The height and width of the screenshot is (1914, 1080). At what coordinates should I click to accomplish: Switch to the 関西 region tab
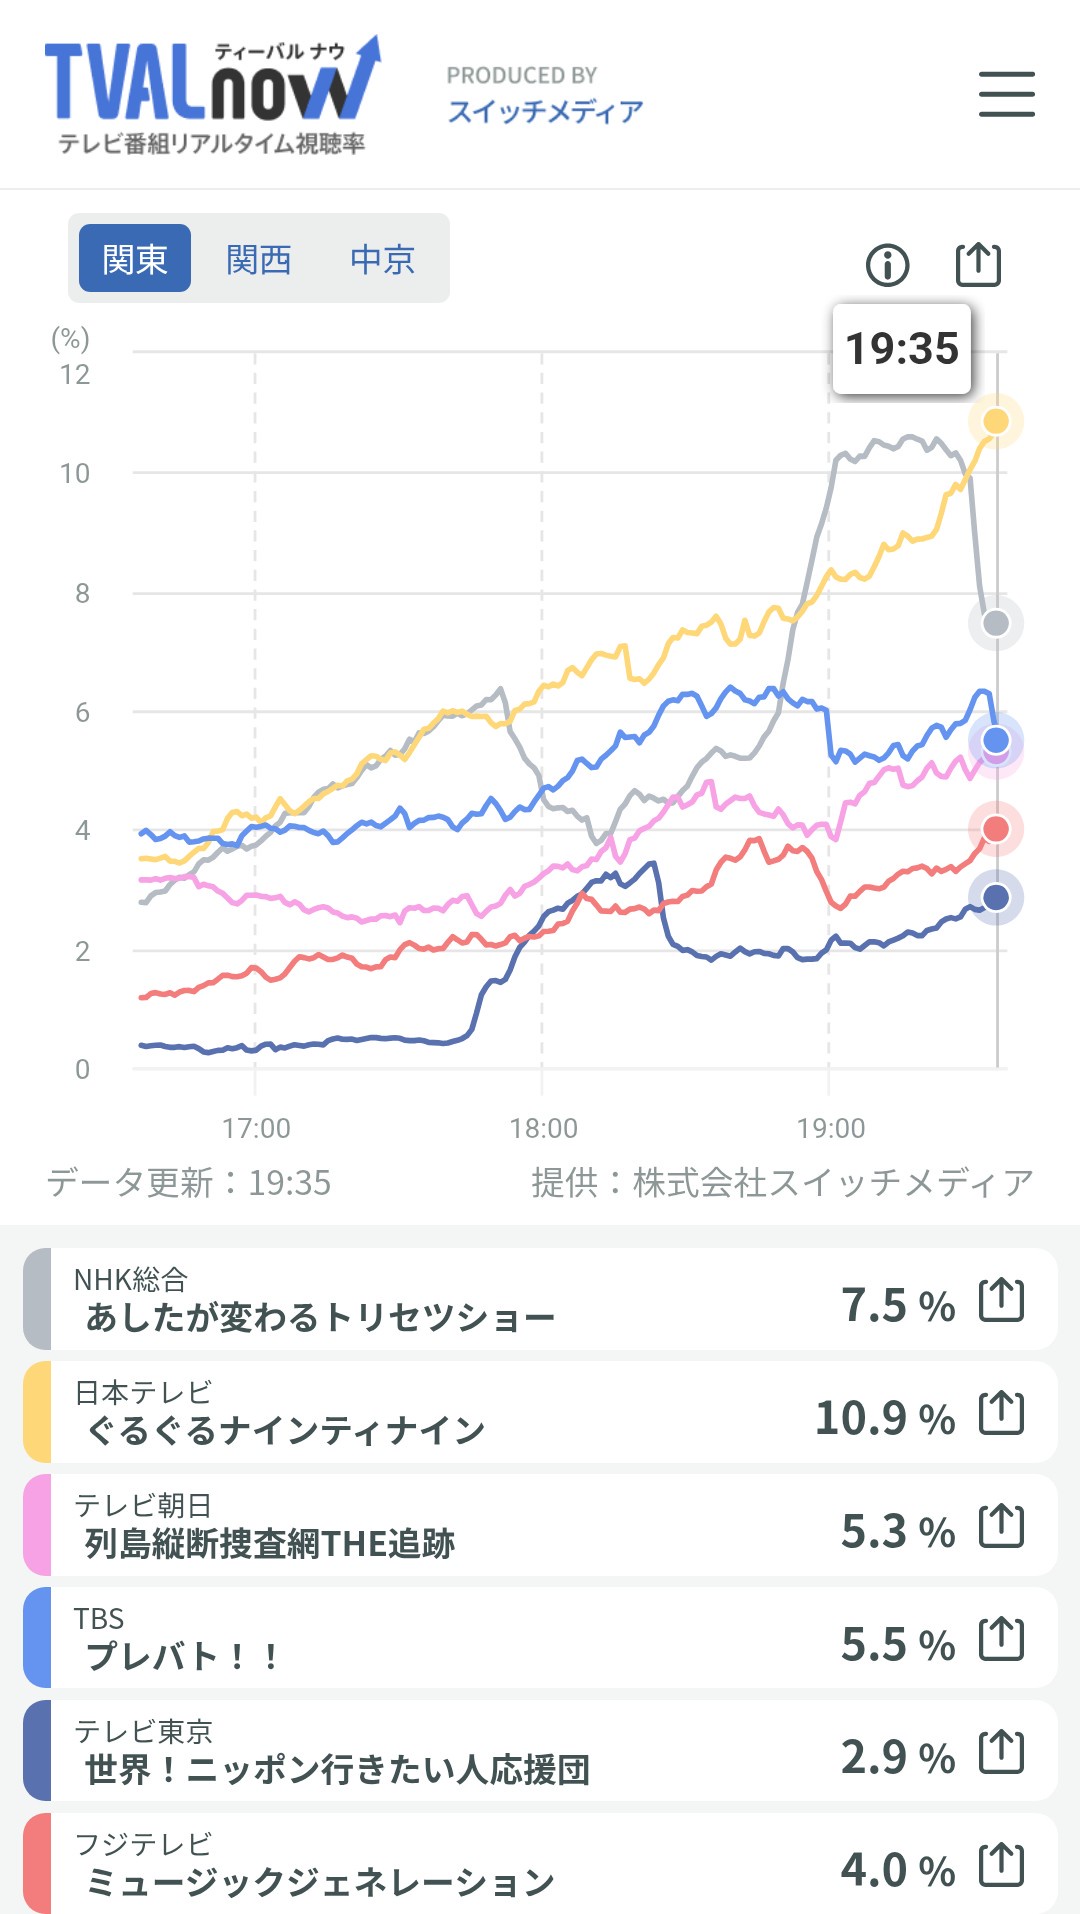(258, 259)
